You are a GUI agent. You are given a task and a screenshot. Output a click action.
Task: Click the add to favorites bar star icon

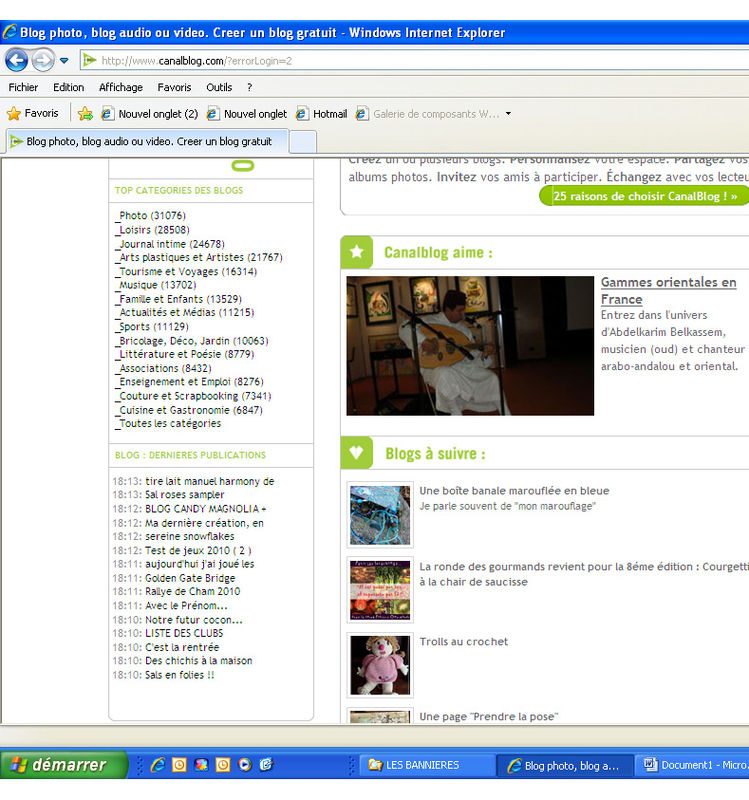(85, 113)
